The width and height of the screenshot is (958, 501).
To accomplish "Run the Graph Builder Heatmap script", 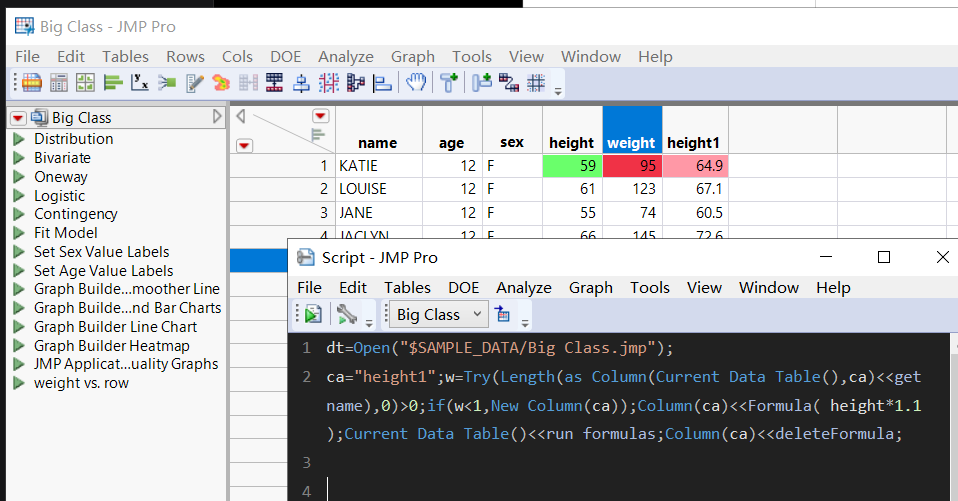I will click(19, 346).
